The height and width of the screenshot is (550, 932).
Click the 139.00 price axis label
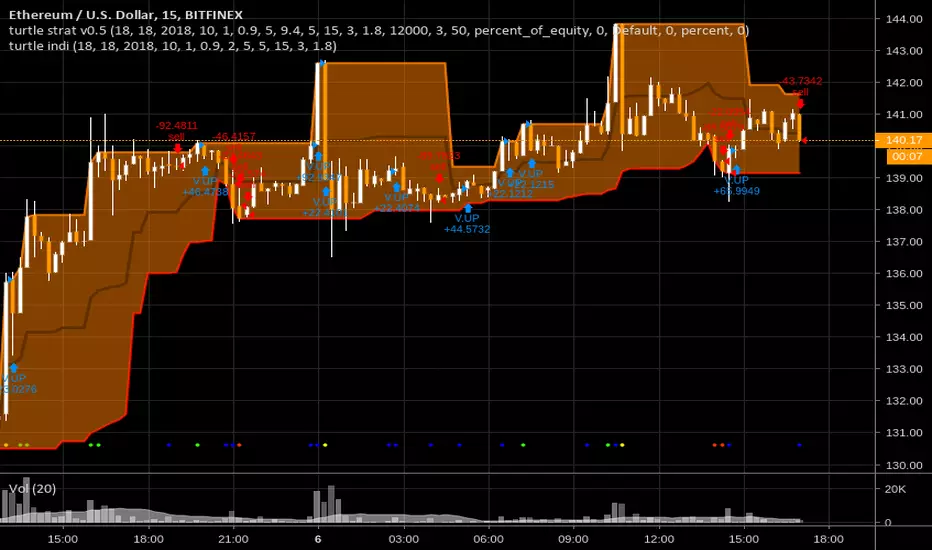click(904, 178)
